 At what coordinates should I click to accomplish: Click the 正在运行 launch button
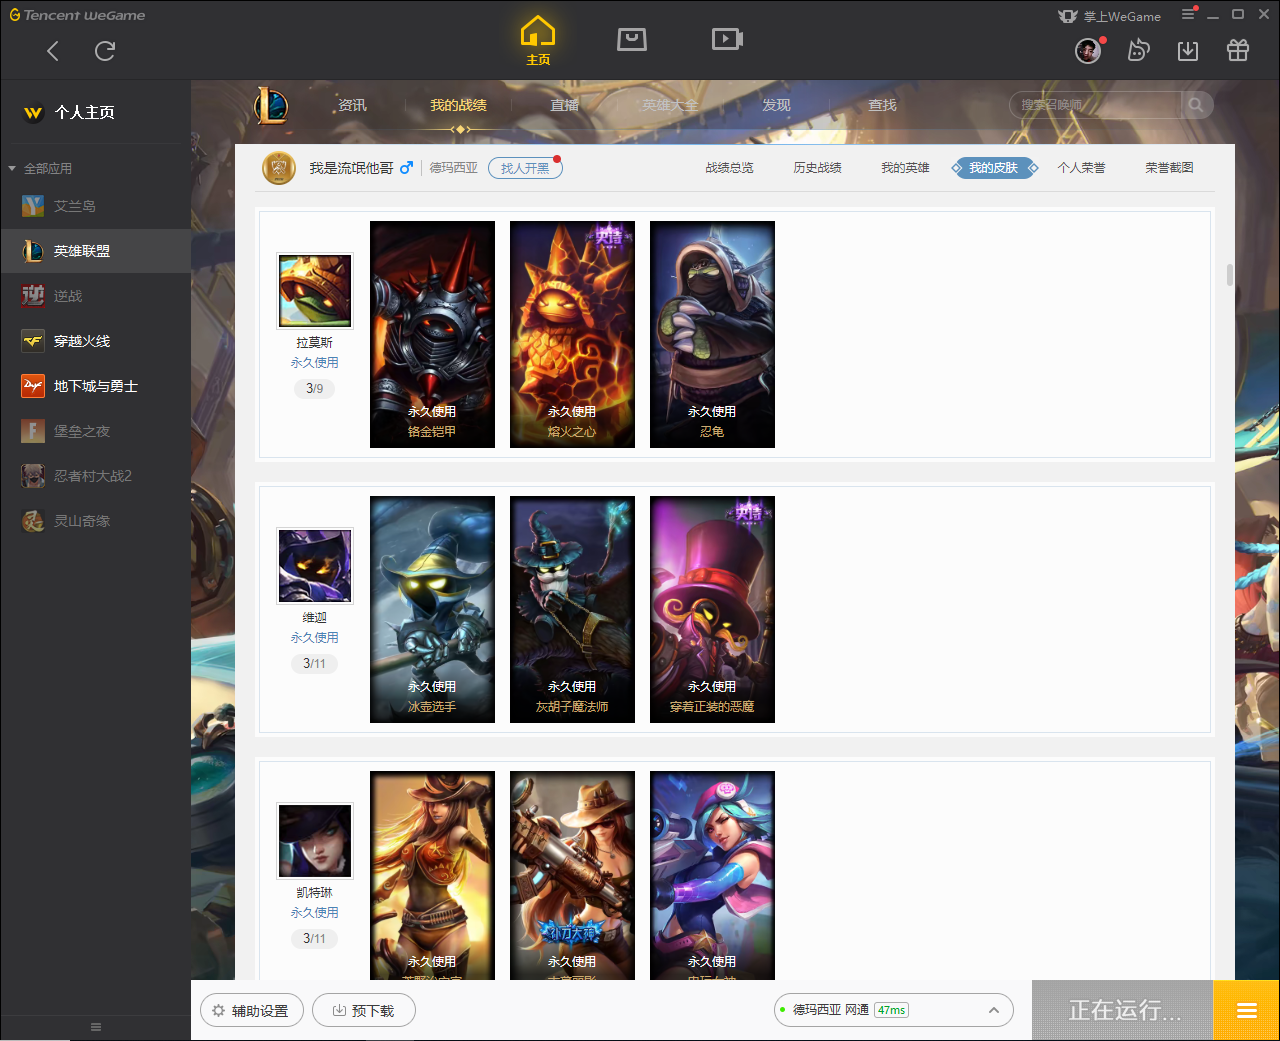[1123, 1011]
